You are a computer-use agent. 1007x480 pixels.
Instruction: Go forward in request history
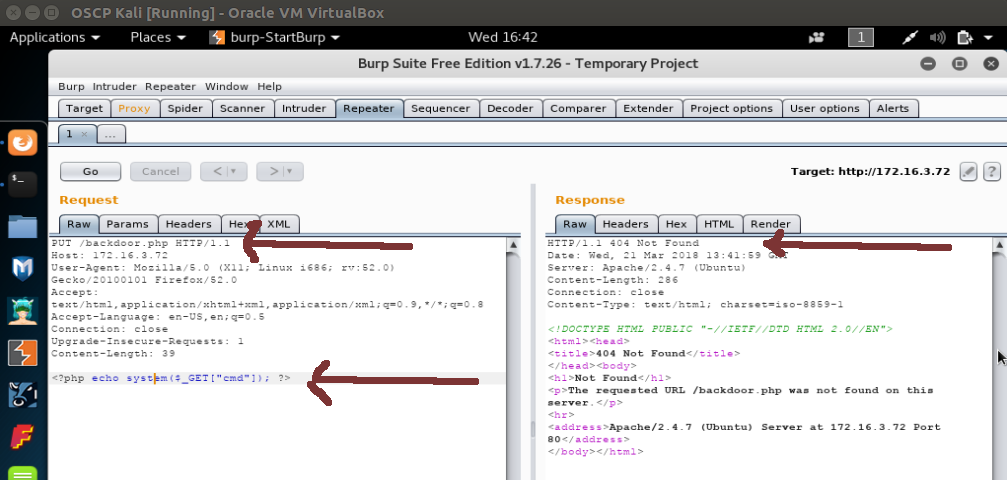(274, 172)
